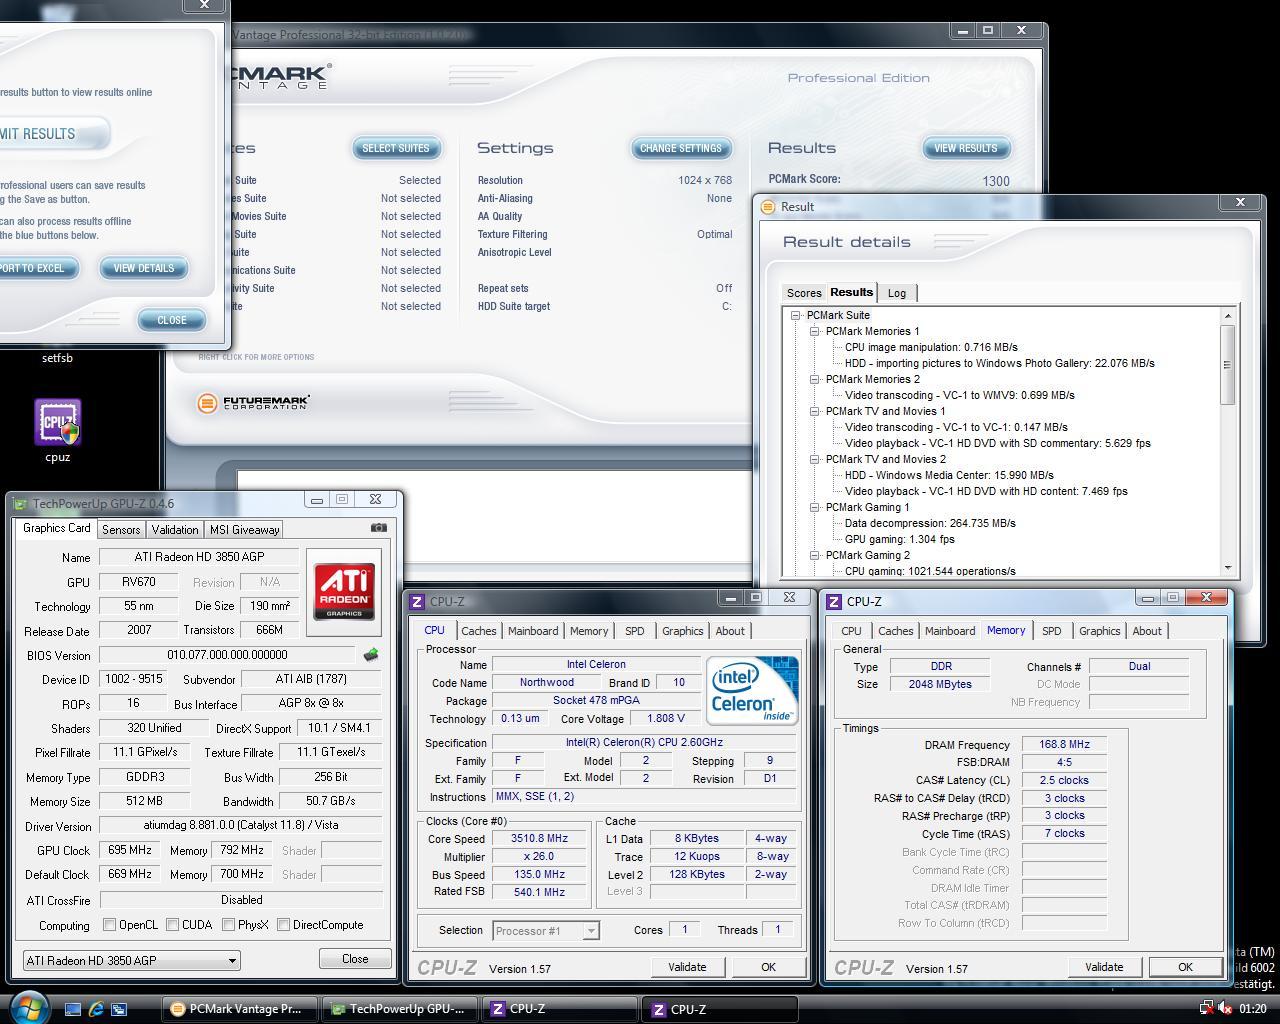Click the GPU-Z BIOS Version field
The image size is (1280, 1024).
coord(228,655)
